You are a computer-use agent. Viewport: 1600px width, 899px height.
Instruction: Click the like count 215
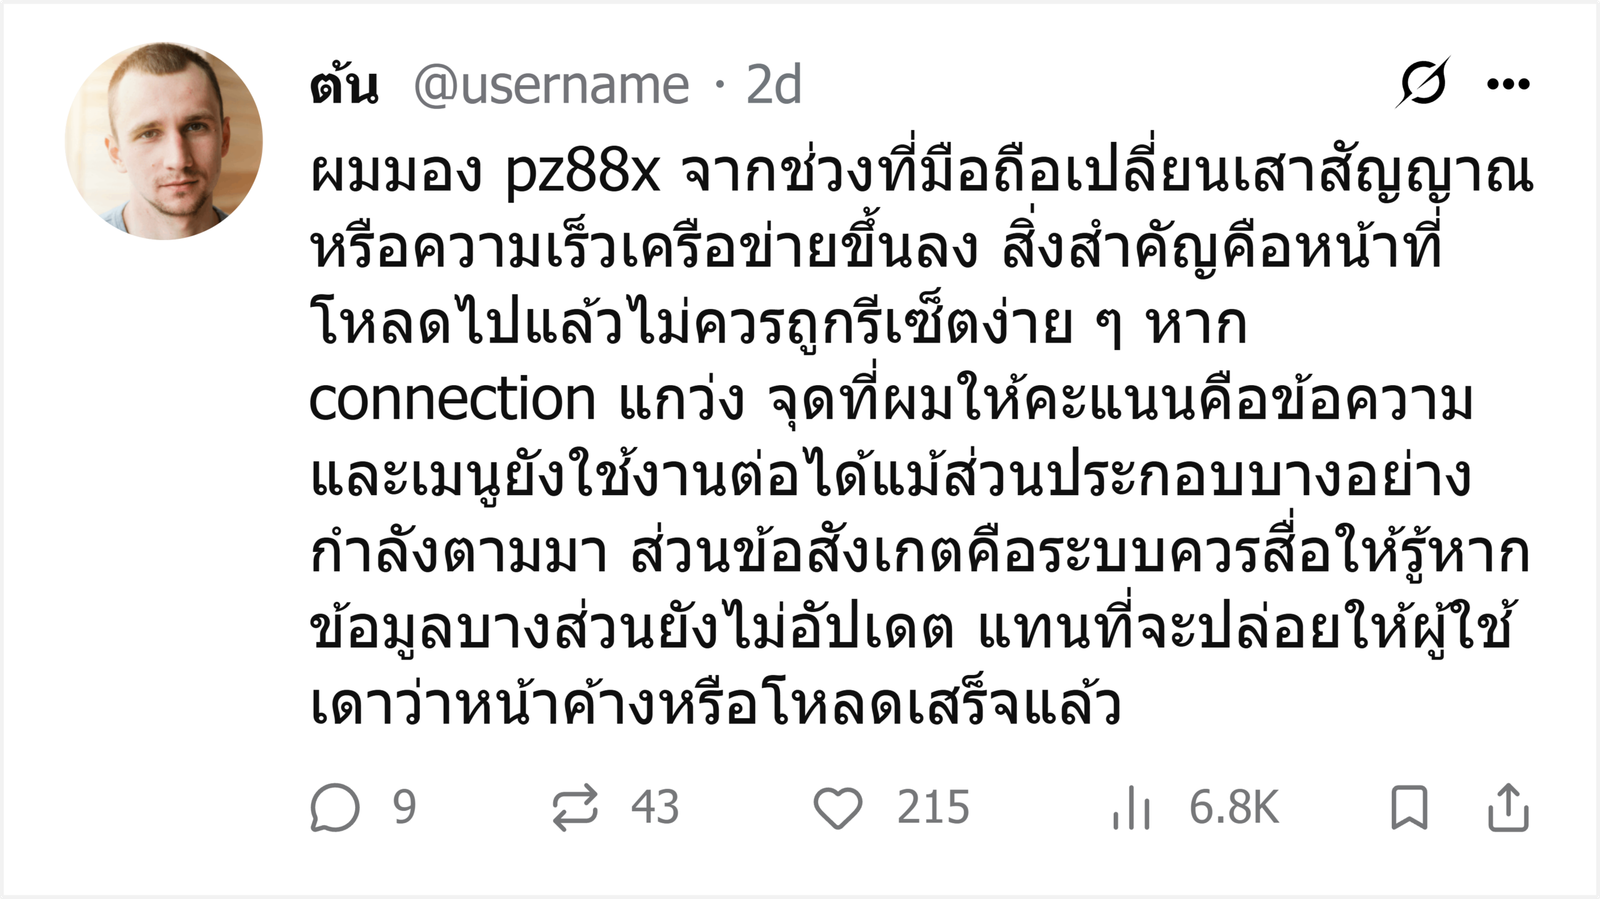click(933, 807)
